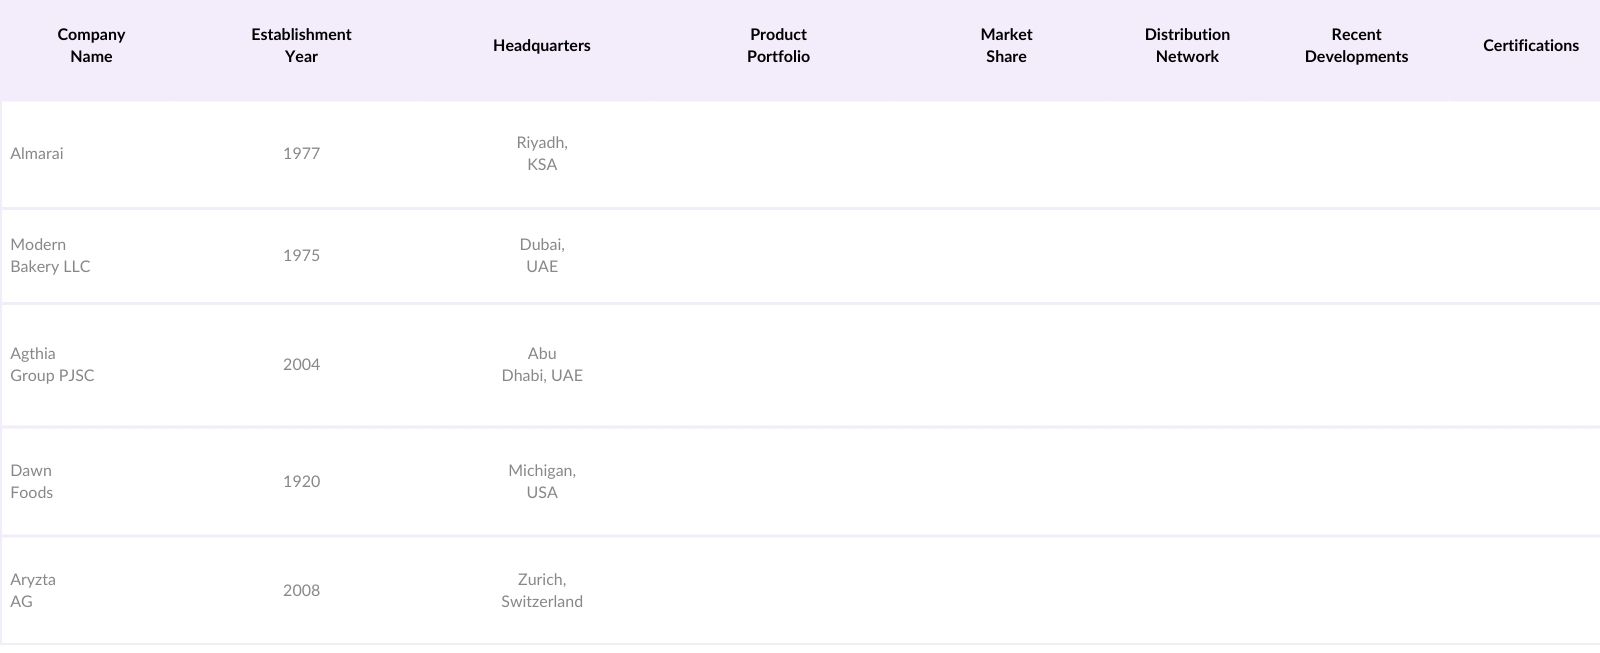Click the 2004 establishment year cell
The image size is (1600, 653).
point(301,365)
